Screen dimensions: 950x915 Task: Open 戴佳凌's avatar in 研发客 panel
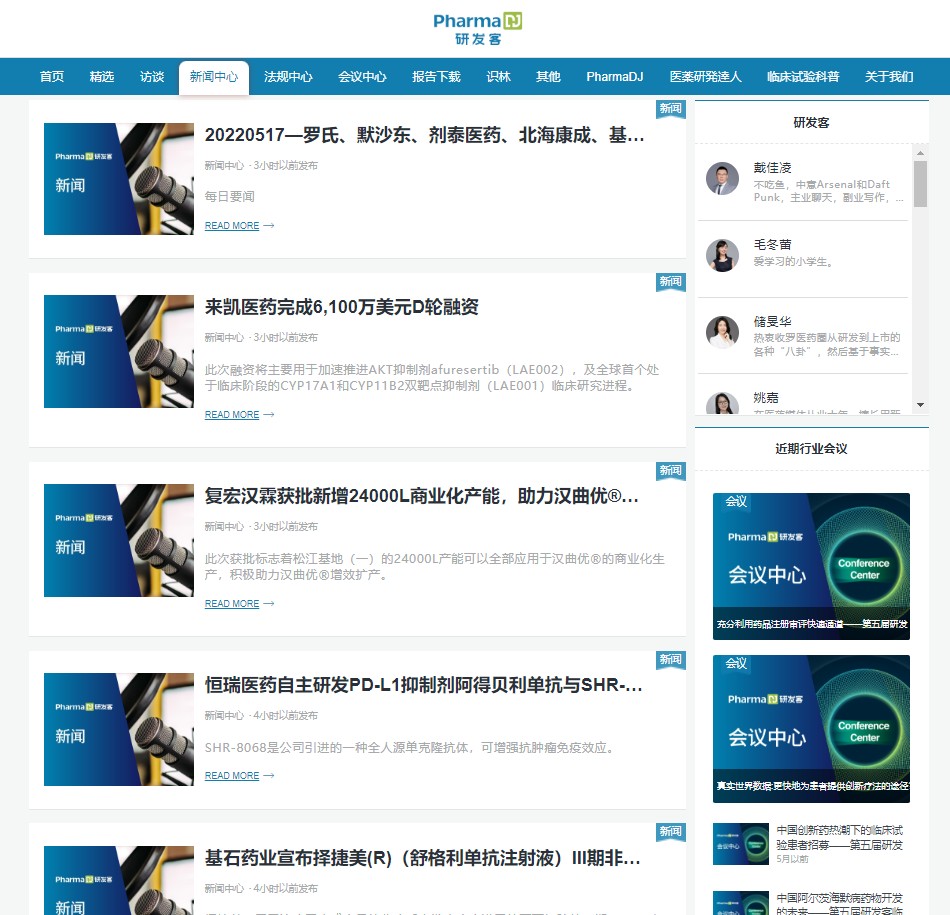[x=722, y=178]
